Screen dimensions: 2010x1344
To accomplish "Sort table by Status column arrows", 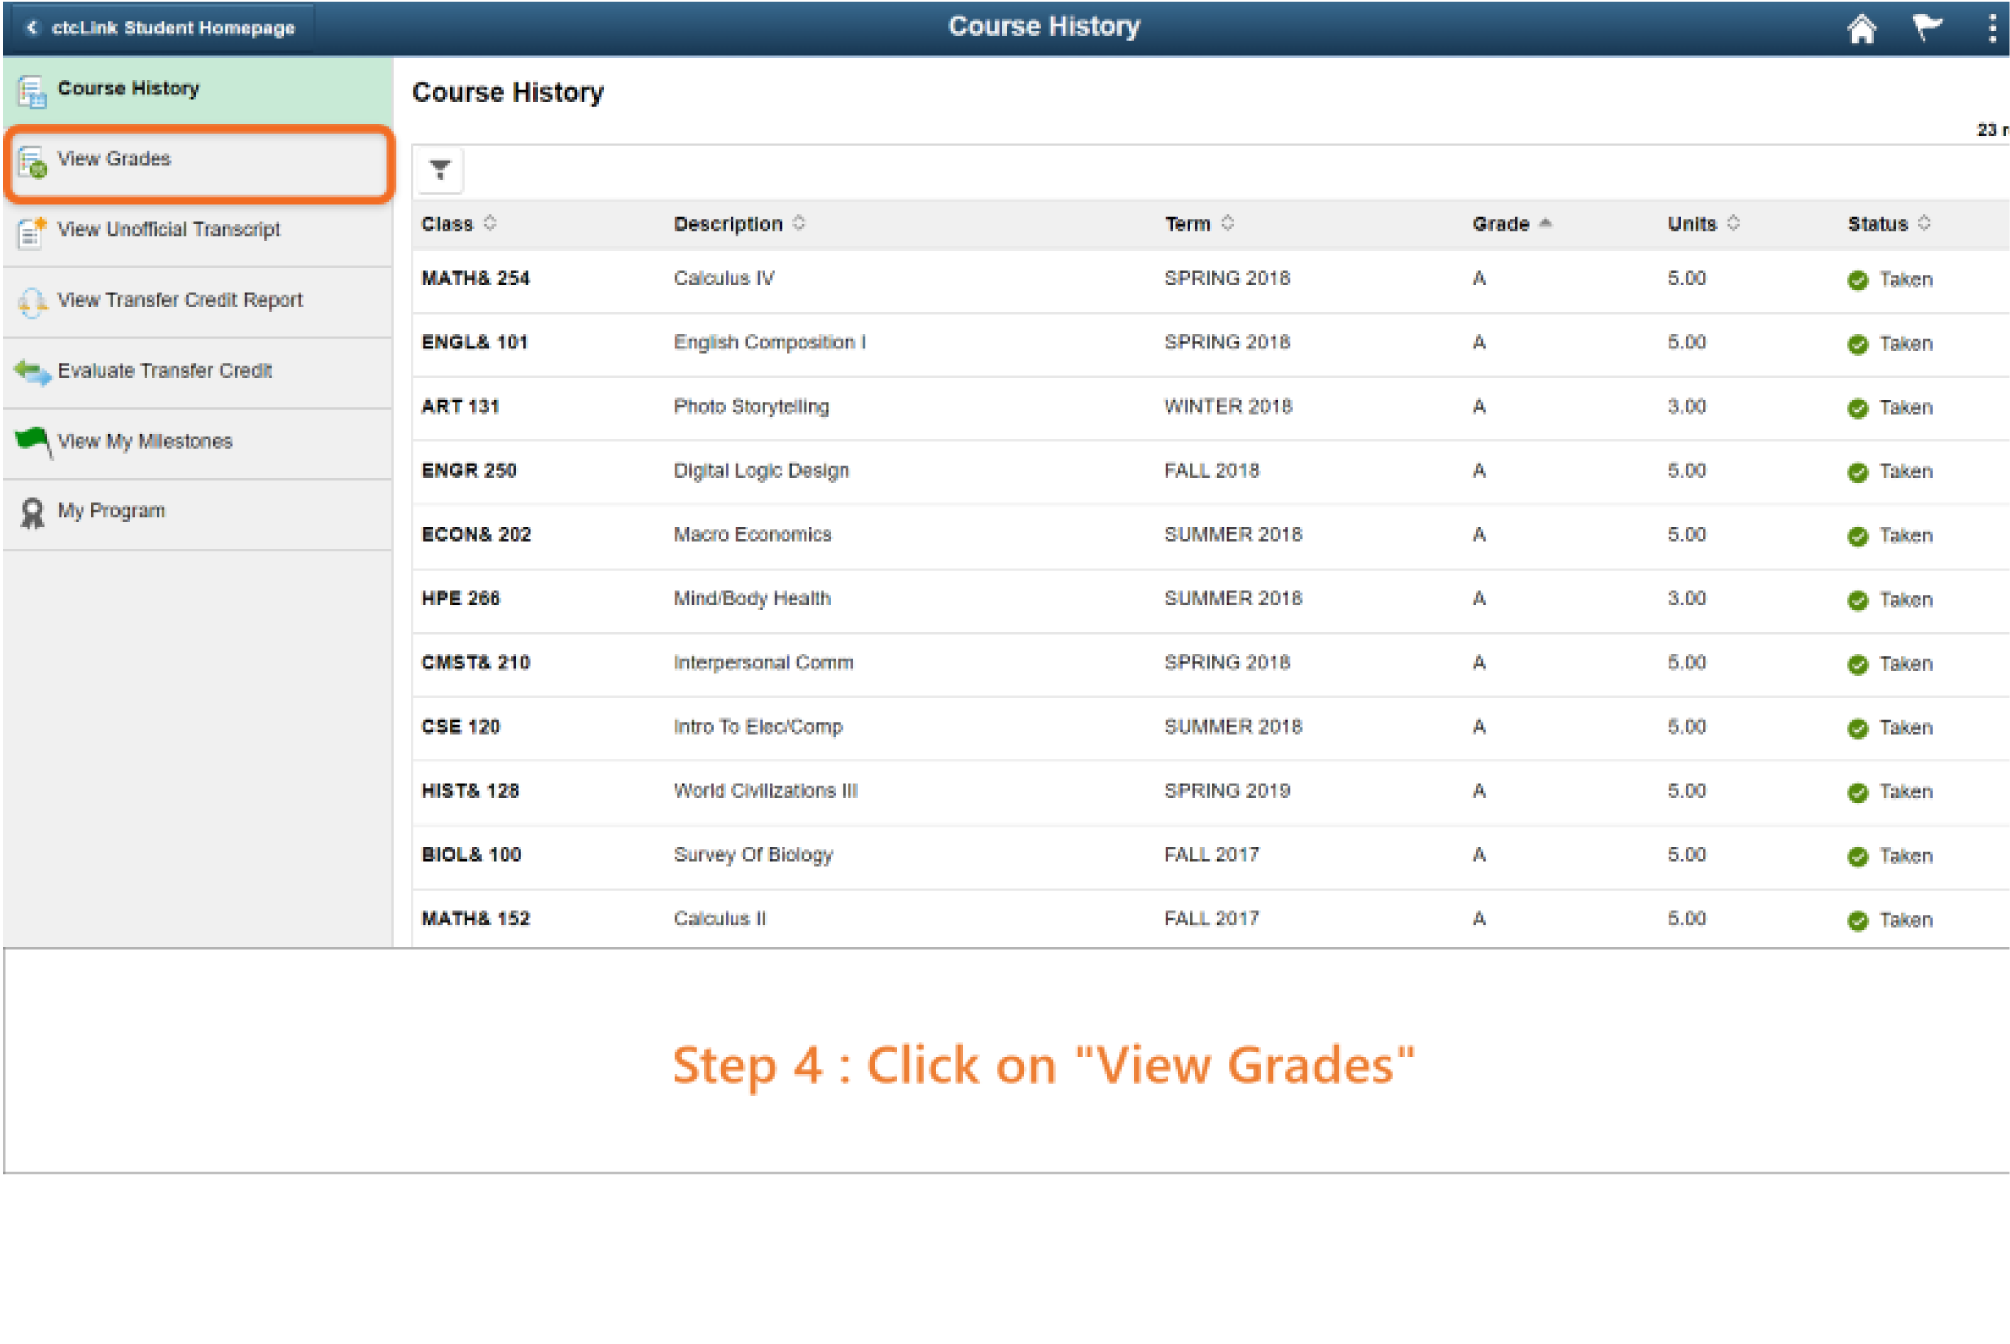I will tap(1925, 223).
